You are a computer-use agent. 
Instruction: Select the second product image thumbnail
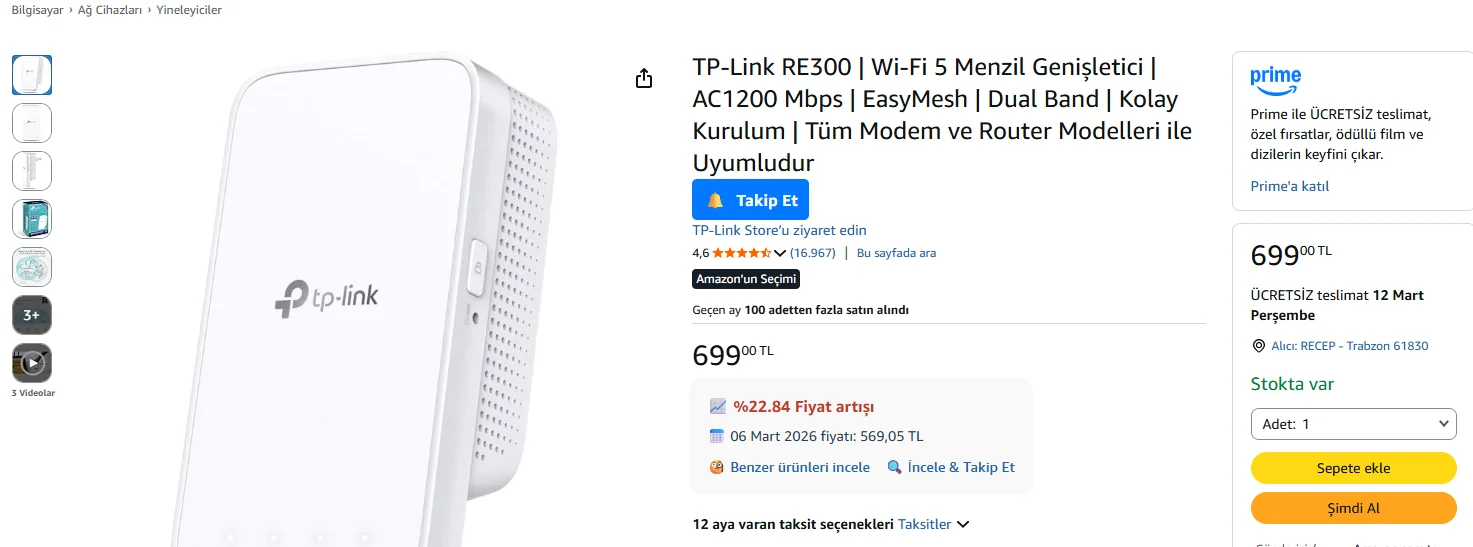click(32, 123)
